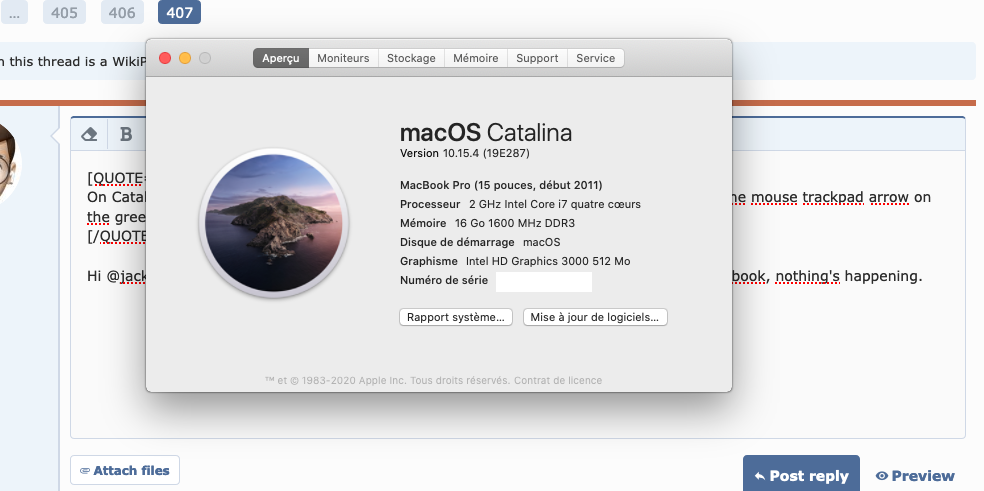Click the 2 GHz Intel Core i7 processor text
The width and height of the screenshot is (984, 491).
pyautogui.click(x=555, y=204)
